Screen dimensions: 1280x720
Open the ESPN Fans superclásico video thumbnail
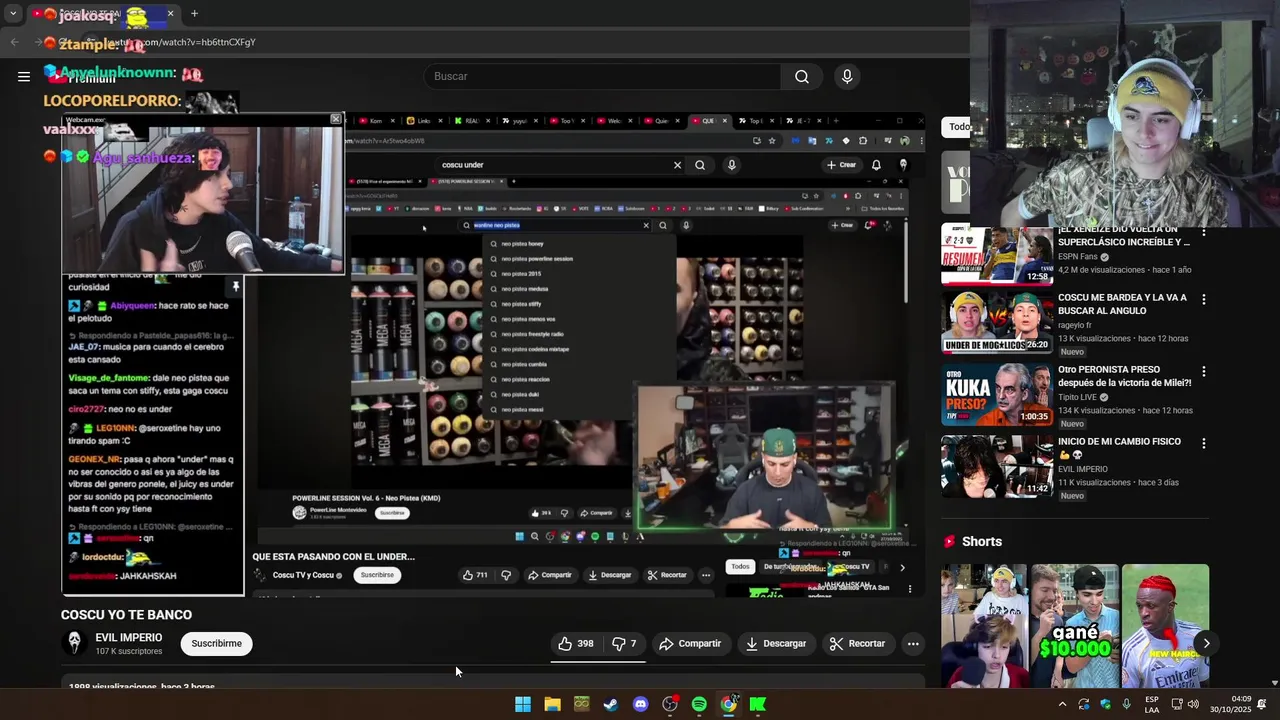click(x=997, y=254)
